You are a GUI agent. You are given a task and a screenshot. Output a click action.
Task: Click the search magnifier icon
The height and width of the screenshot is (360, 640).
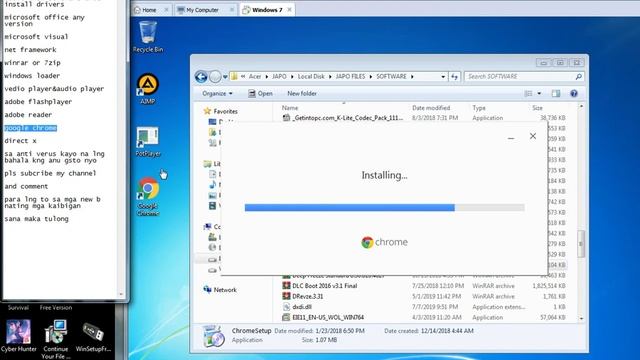coord(578,77)
